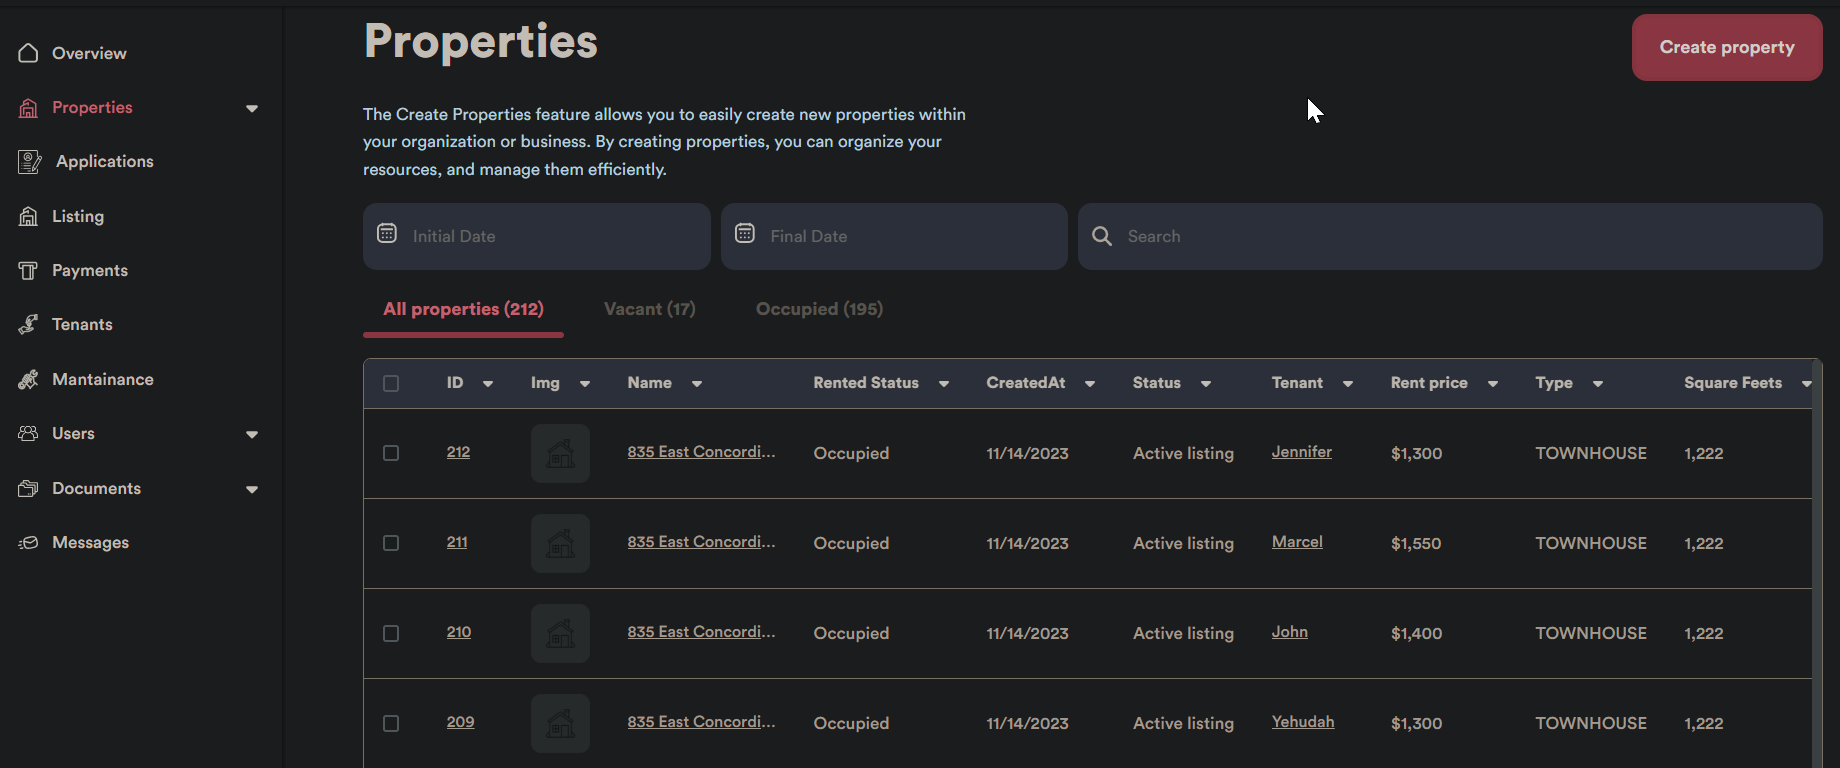Toggle the select-all checkbox in table header

pyautogui.click(x=391, y=383)
